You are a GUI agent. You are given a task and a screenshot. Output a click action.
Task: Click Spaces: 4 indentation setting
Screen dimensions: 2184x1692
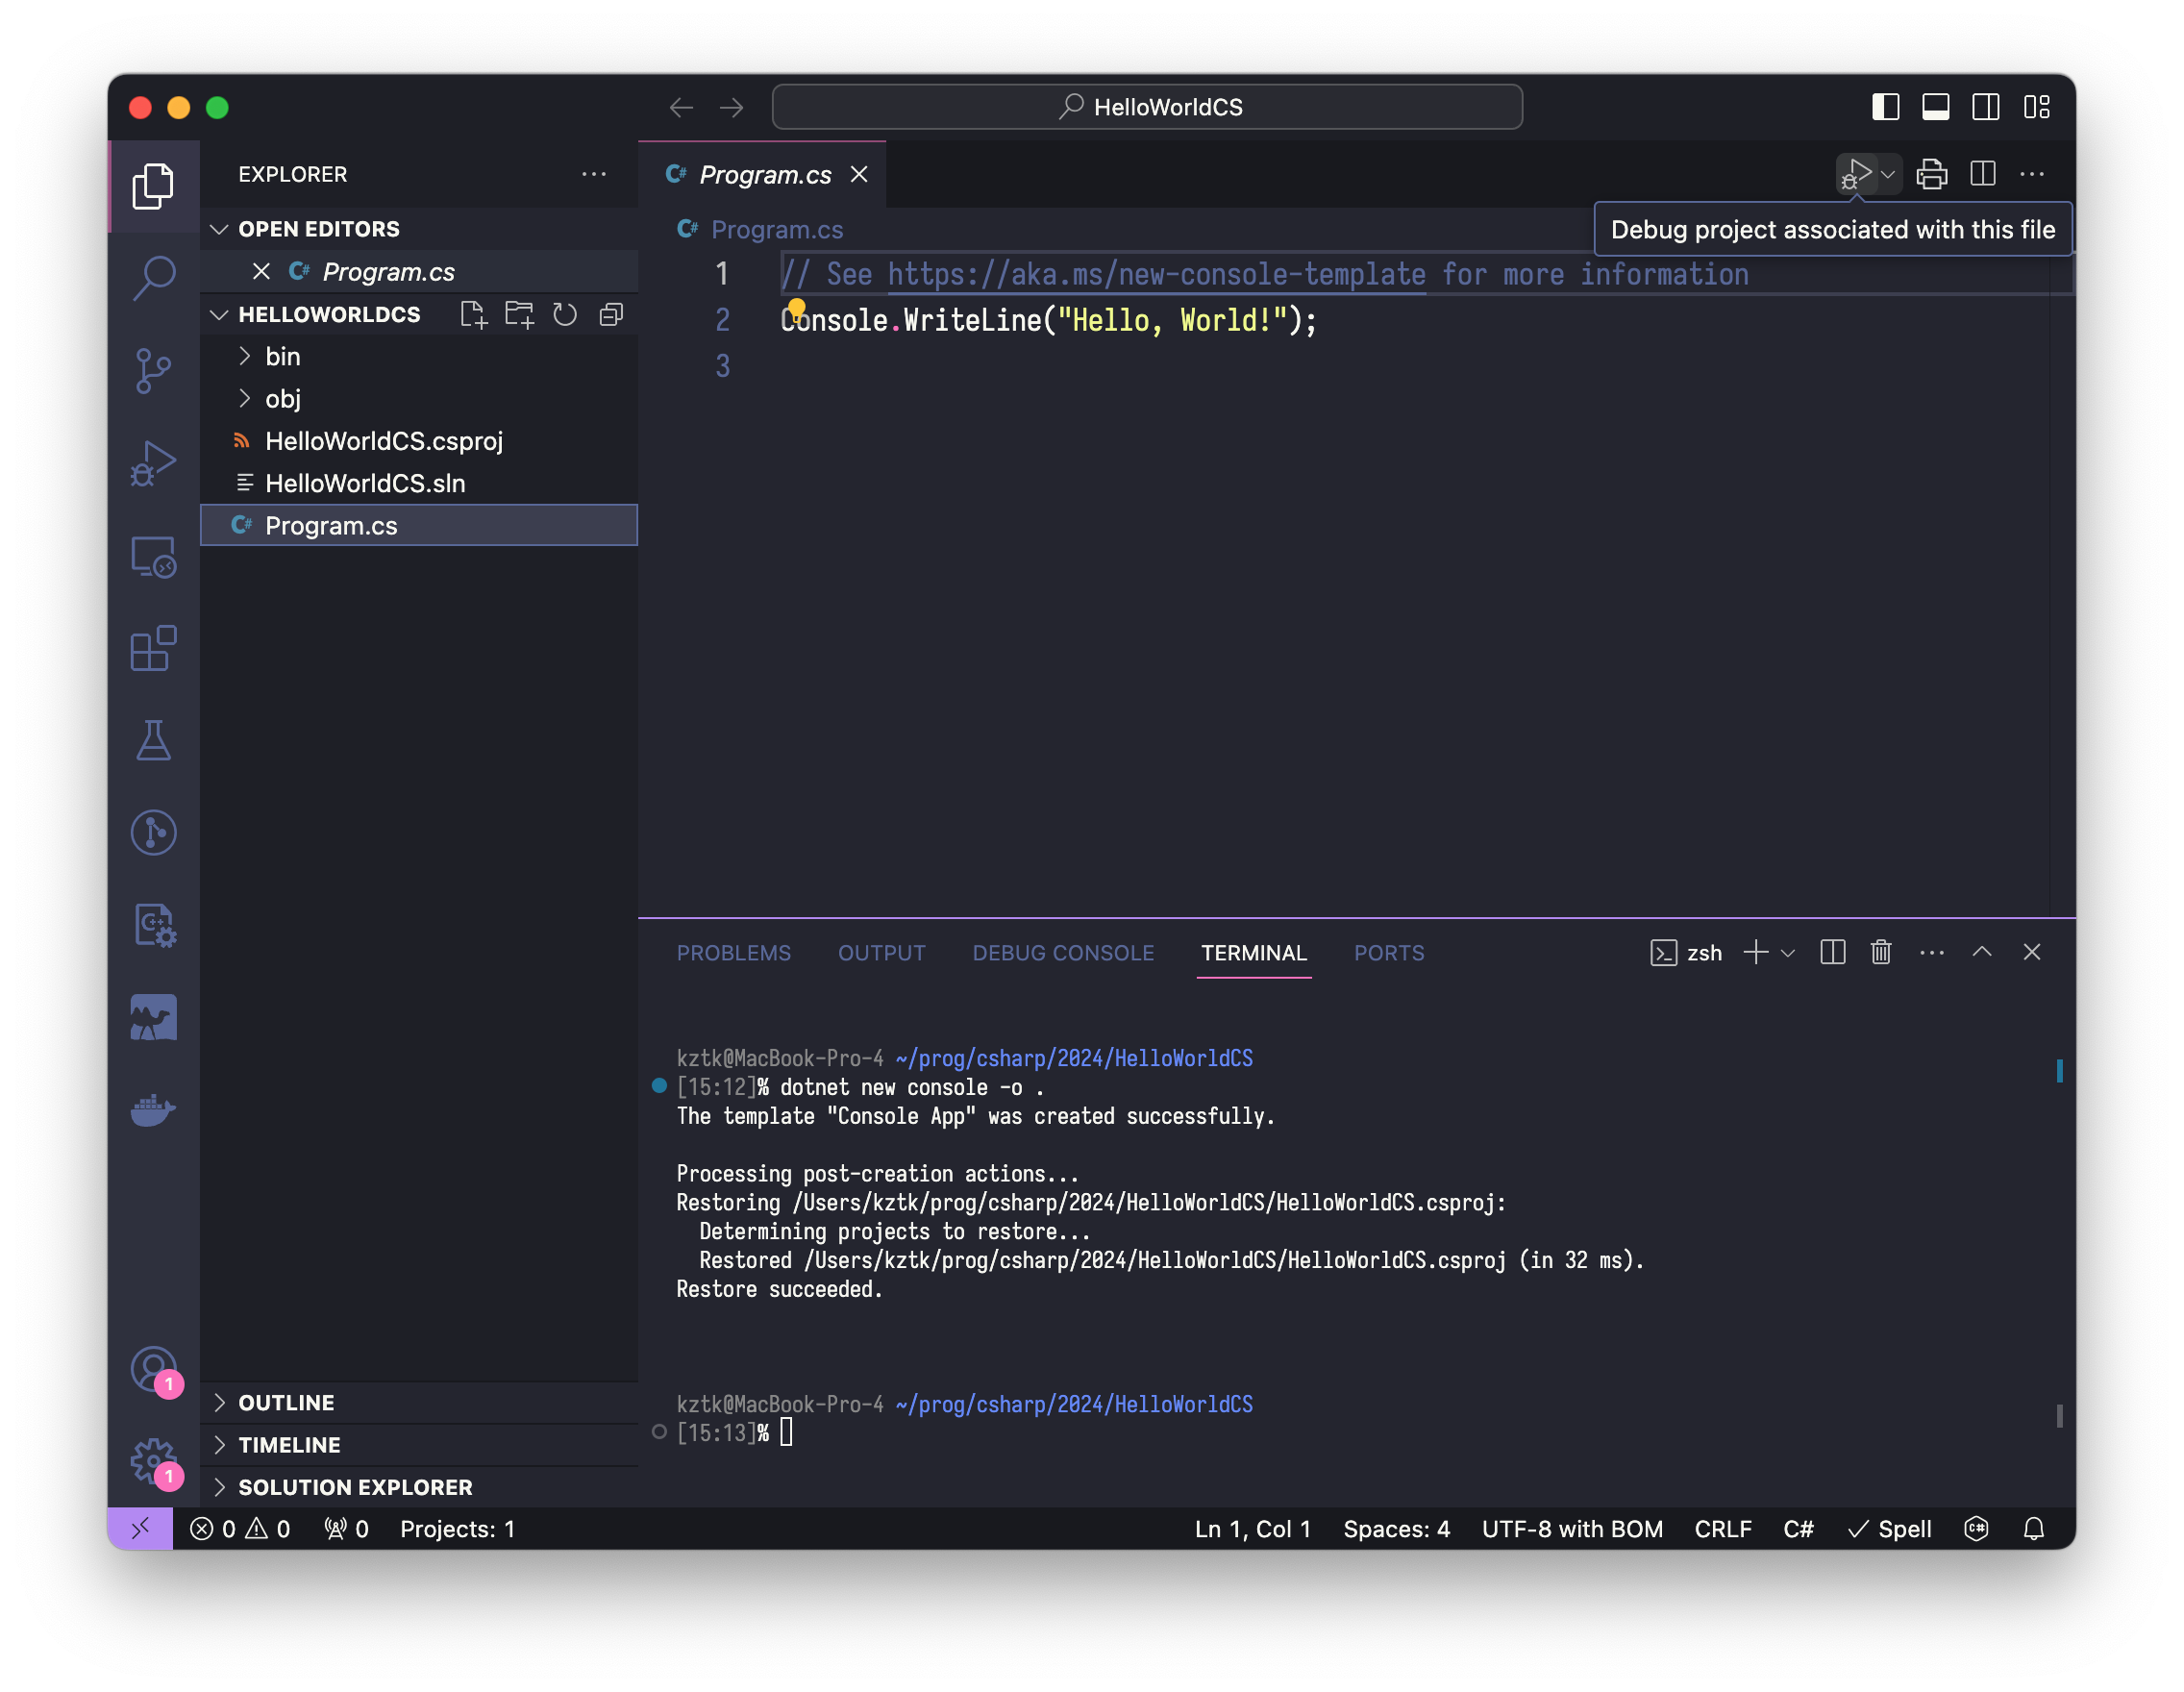pos(1395,1528)
